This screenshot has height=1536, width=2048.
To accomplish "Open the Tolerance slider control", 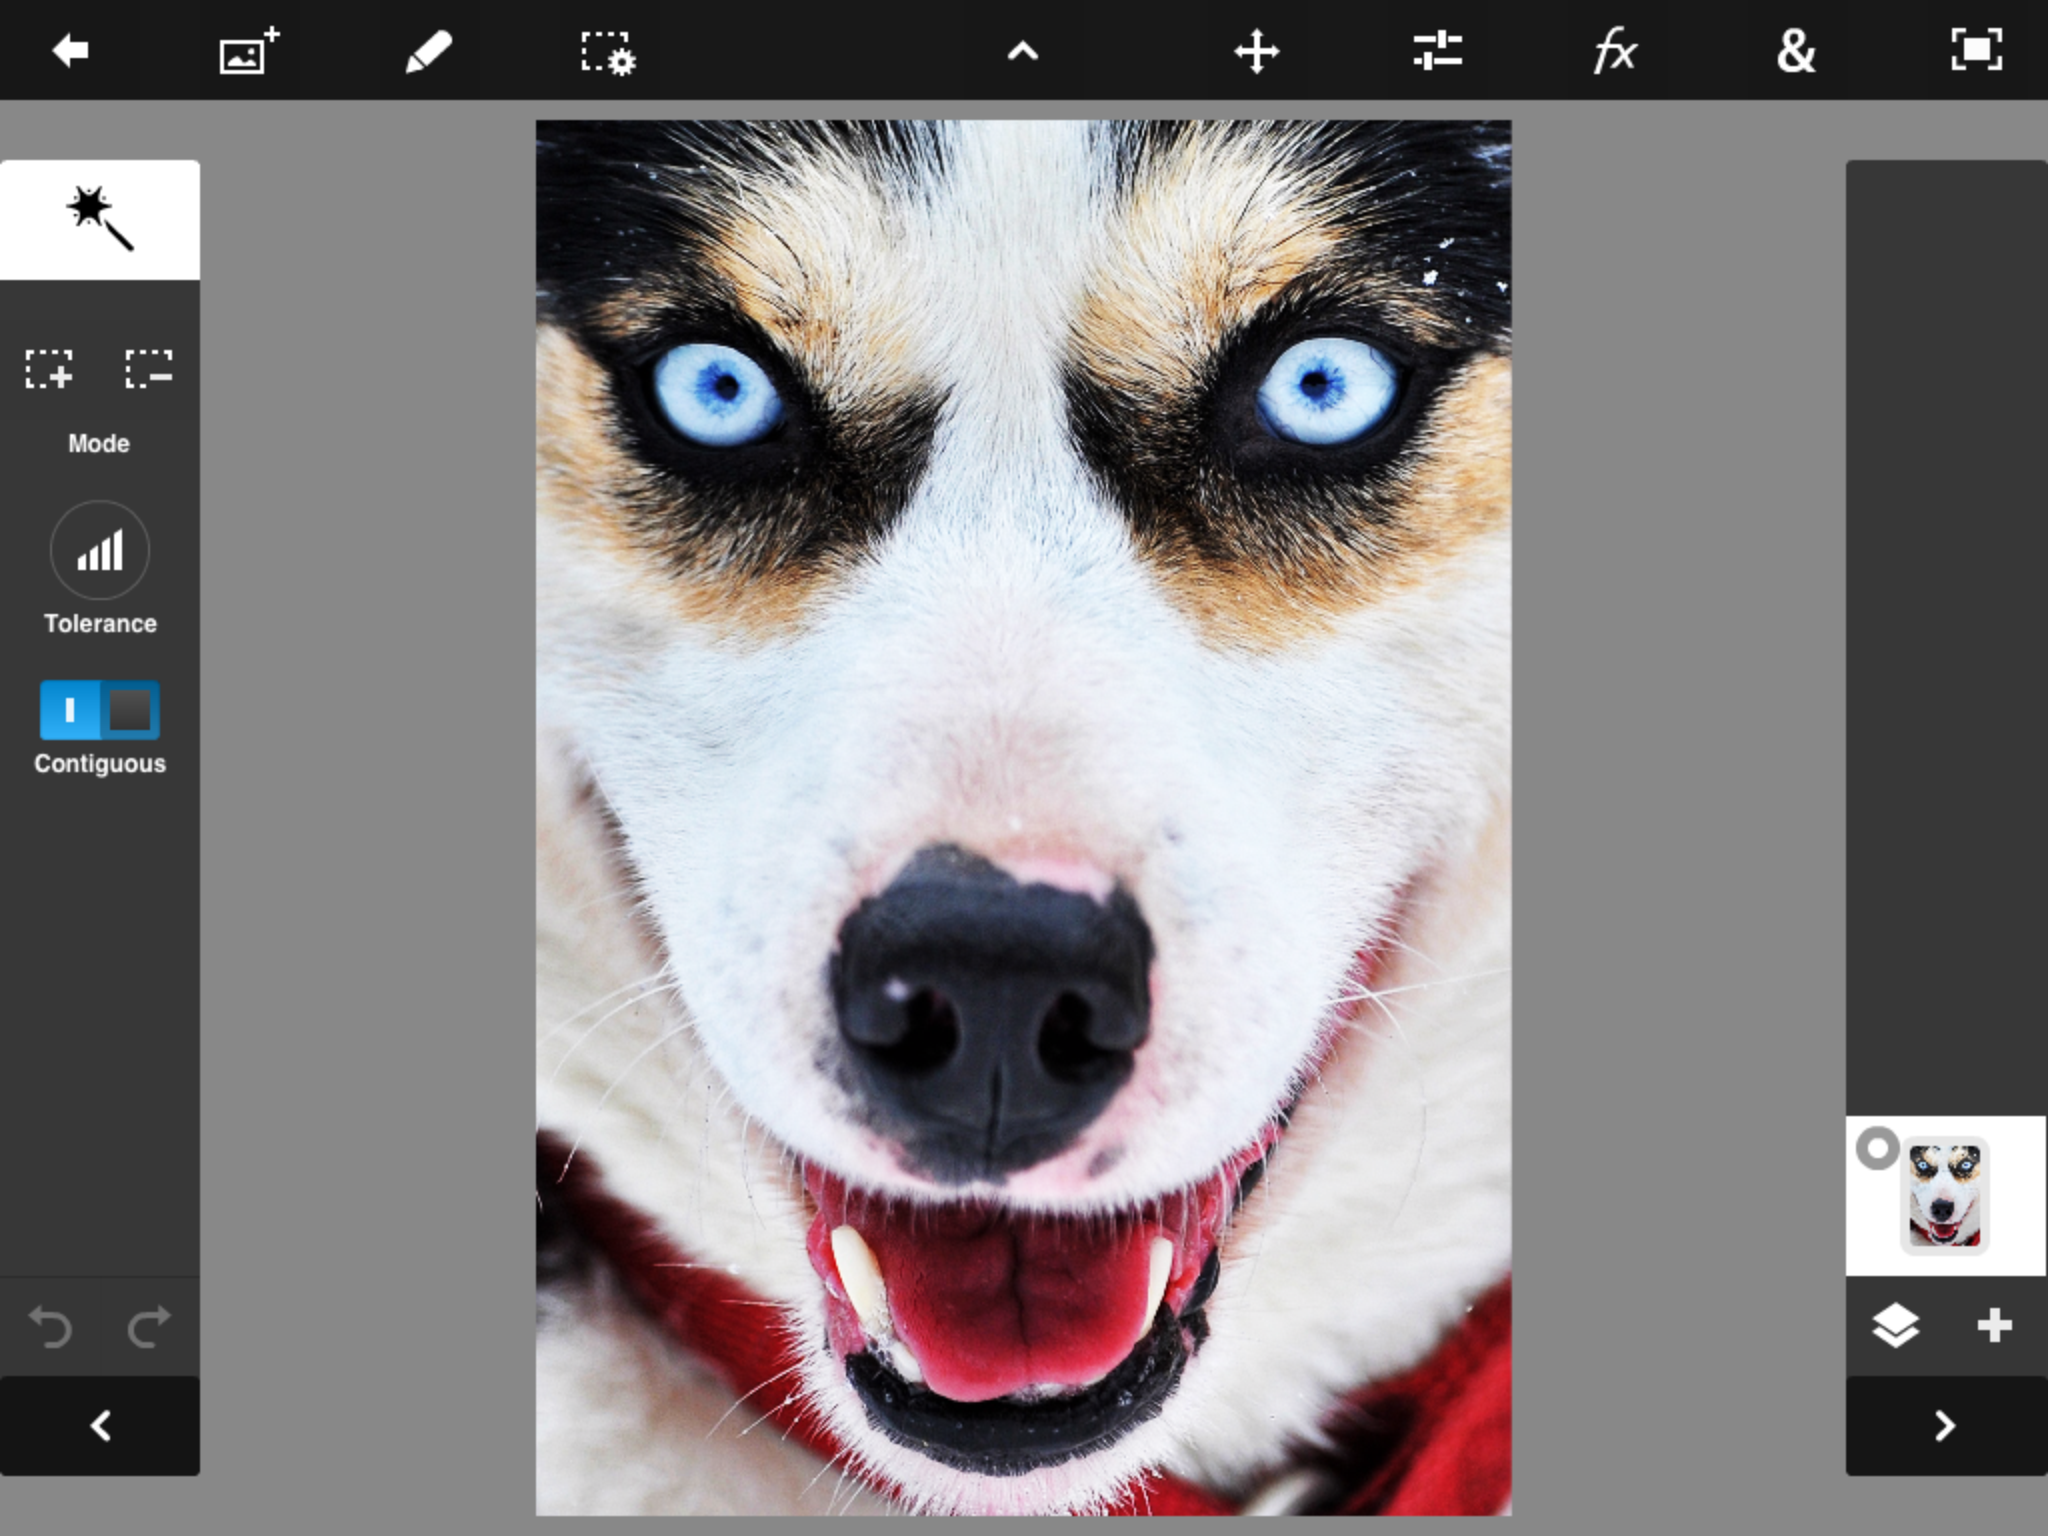I will [x=100, y=551].
